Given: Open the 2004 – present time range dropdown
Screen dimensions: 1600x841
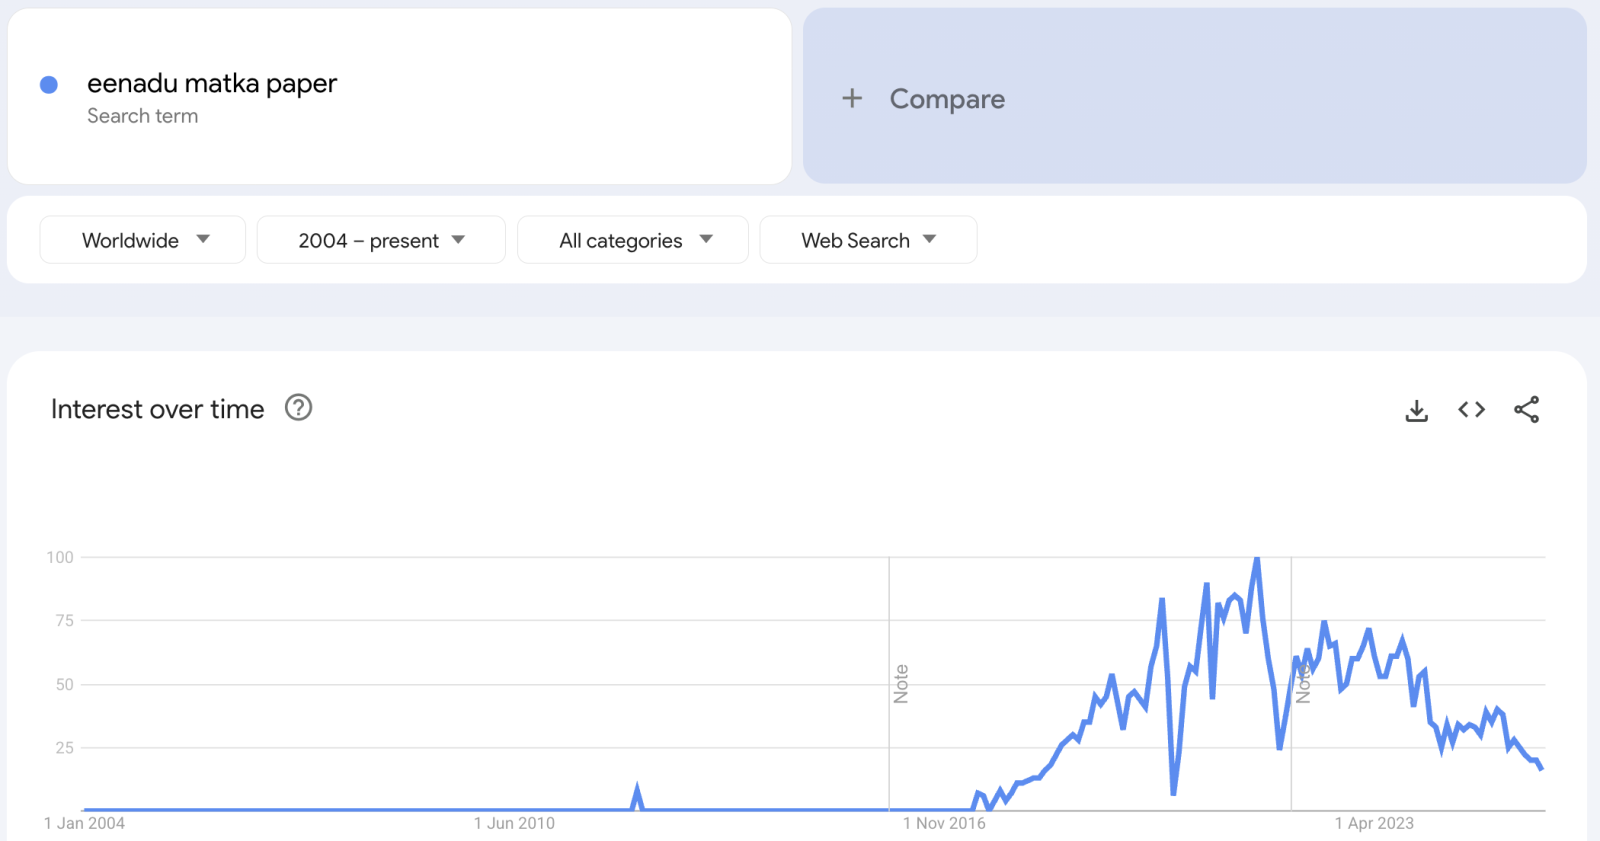Looking at the screenshot, I should [381, 239].
